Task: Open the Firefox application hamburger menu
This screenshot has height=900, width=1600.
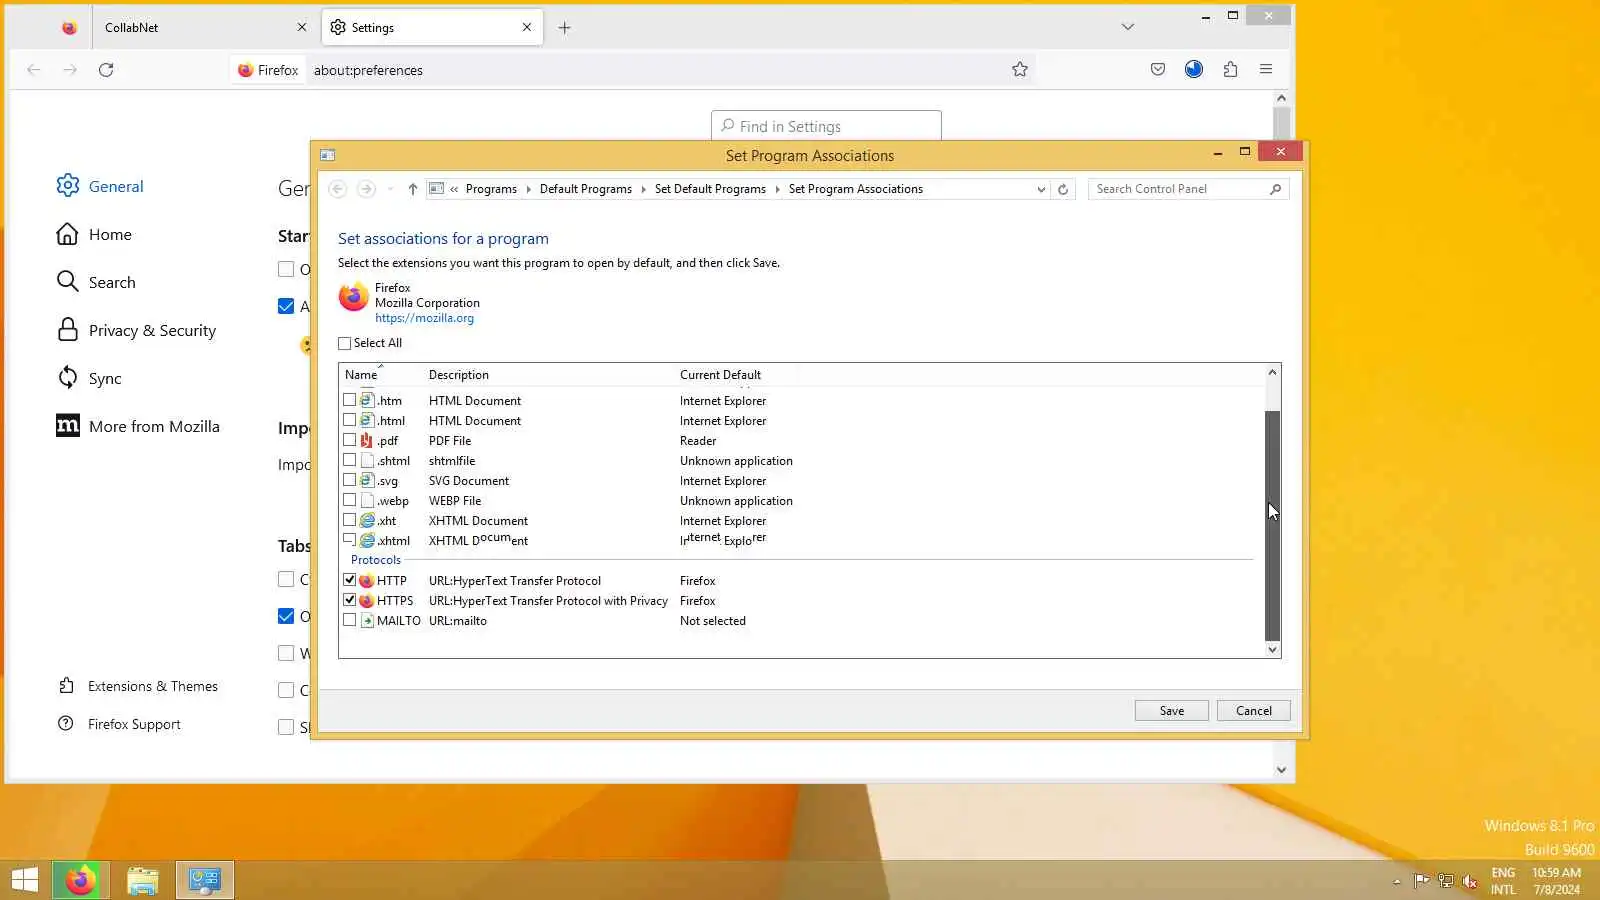Action: pyautogui.click(x=1266, y=70)
